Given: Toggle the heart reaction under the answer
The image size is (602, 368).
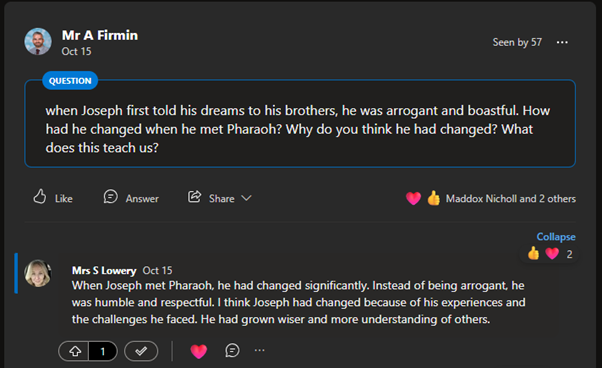Looking at the screenshot, I should 198,351.
